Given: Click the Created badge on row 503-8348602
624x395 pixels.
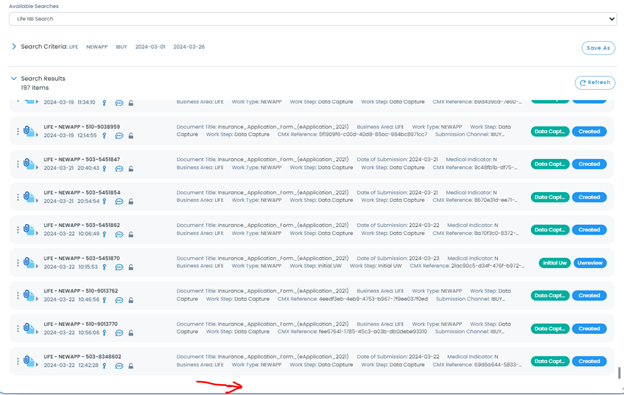Looking at the screenshot, I should pos(589,361).
